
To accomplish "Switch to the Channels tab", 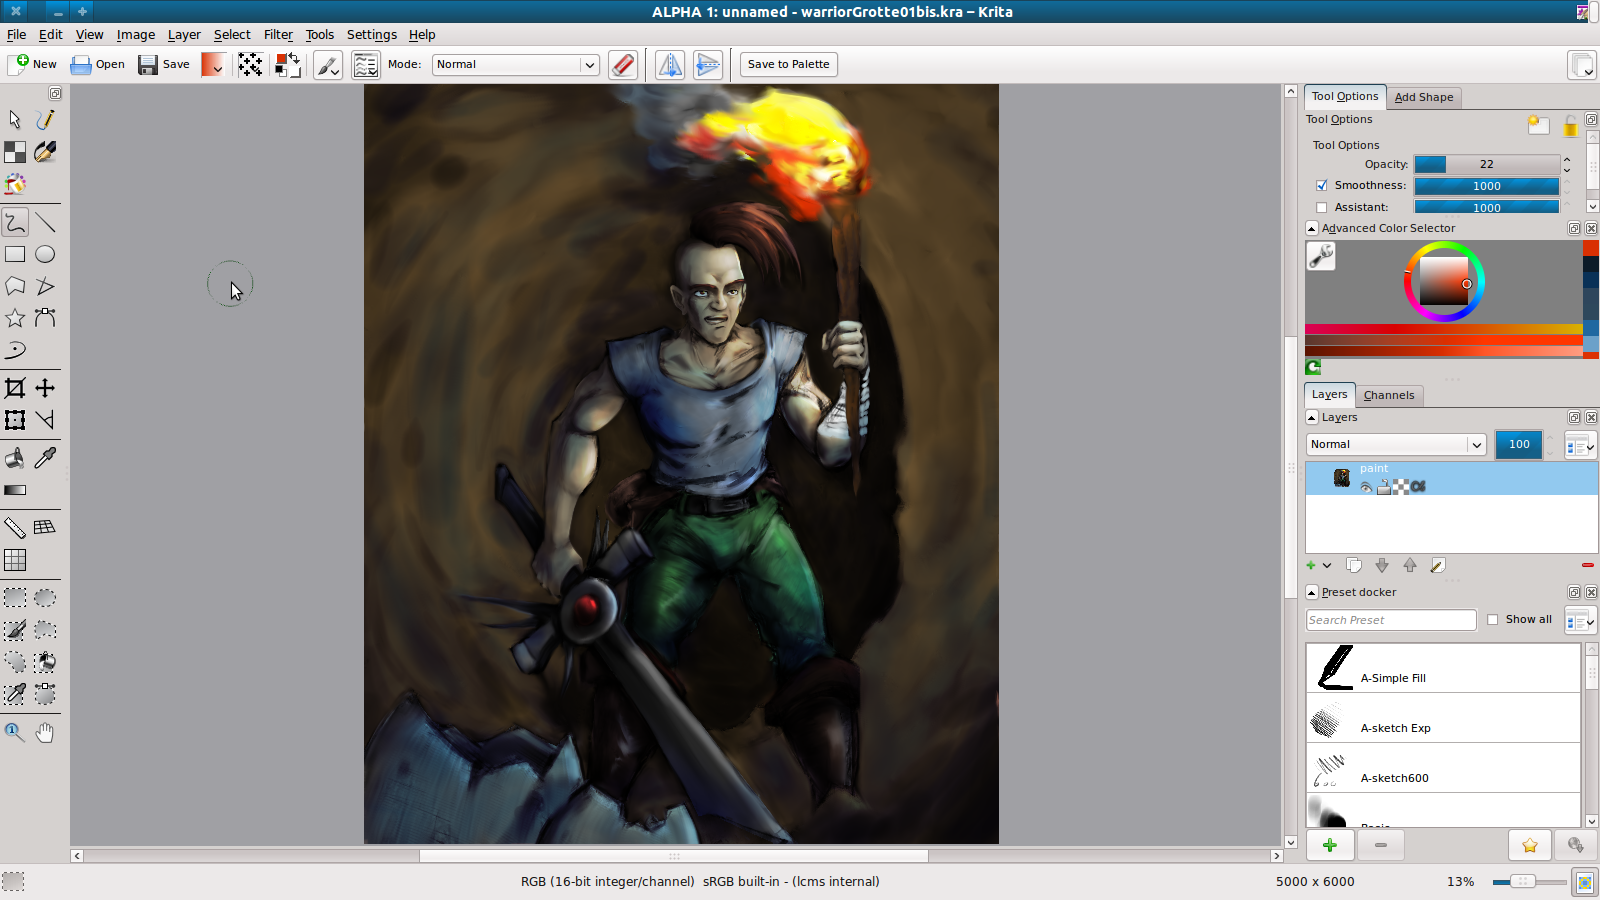I will 1389,396.
